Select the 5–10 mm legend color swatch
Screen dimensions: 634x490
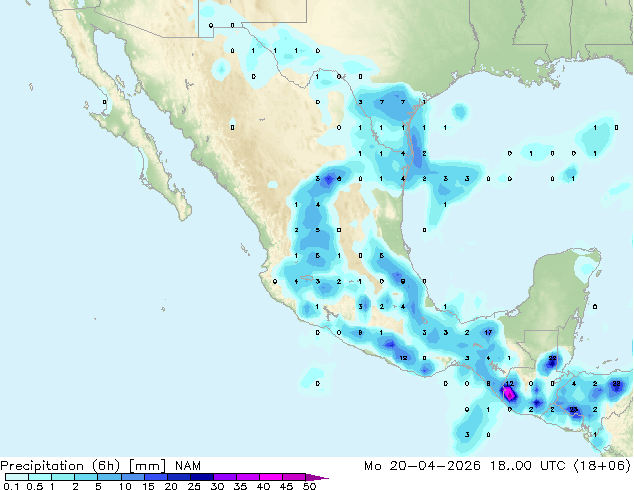[x=109, y=477]
